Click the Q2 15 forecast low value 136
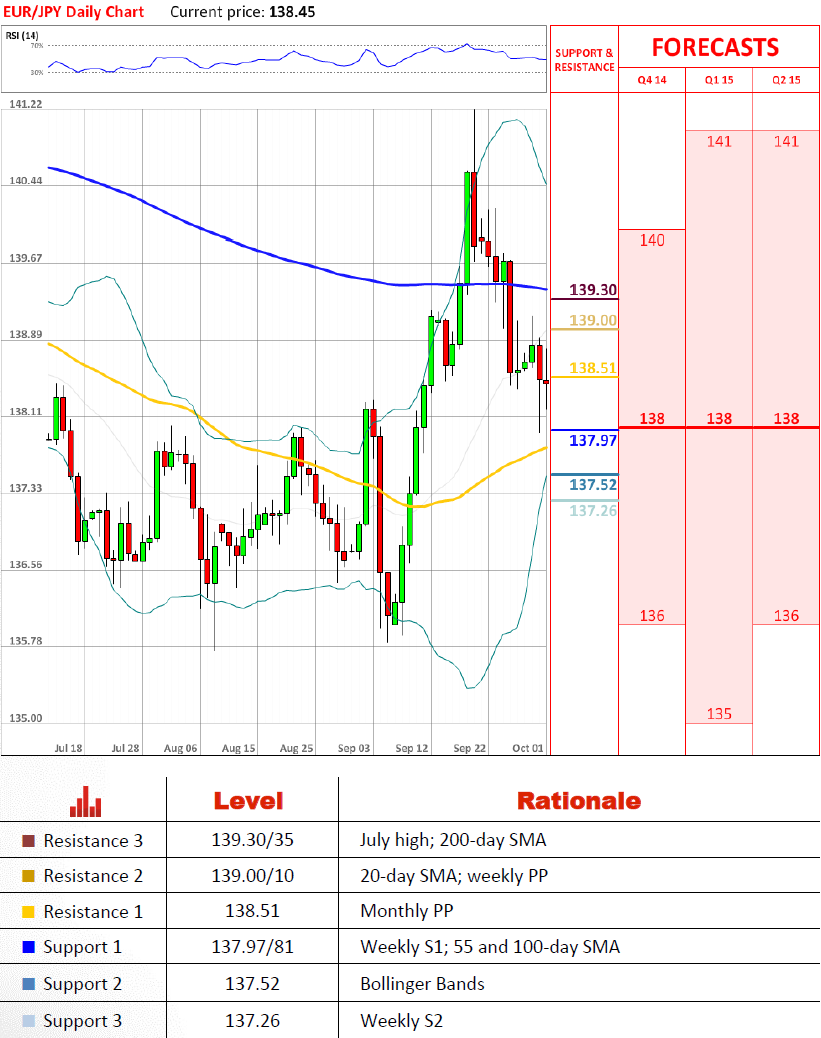 (x=786, y=616)
